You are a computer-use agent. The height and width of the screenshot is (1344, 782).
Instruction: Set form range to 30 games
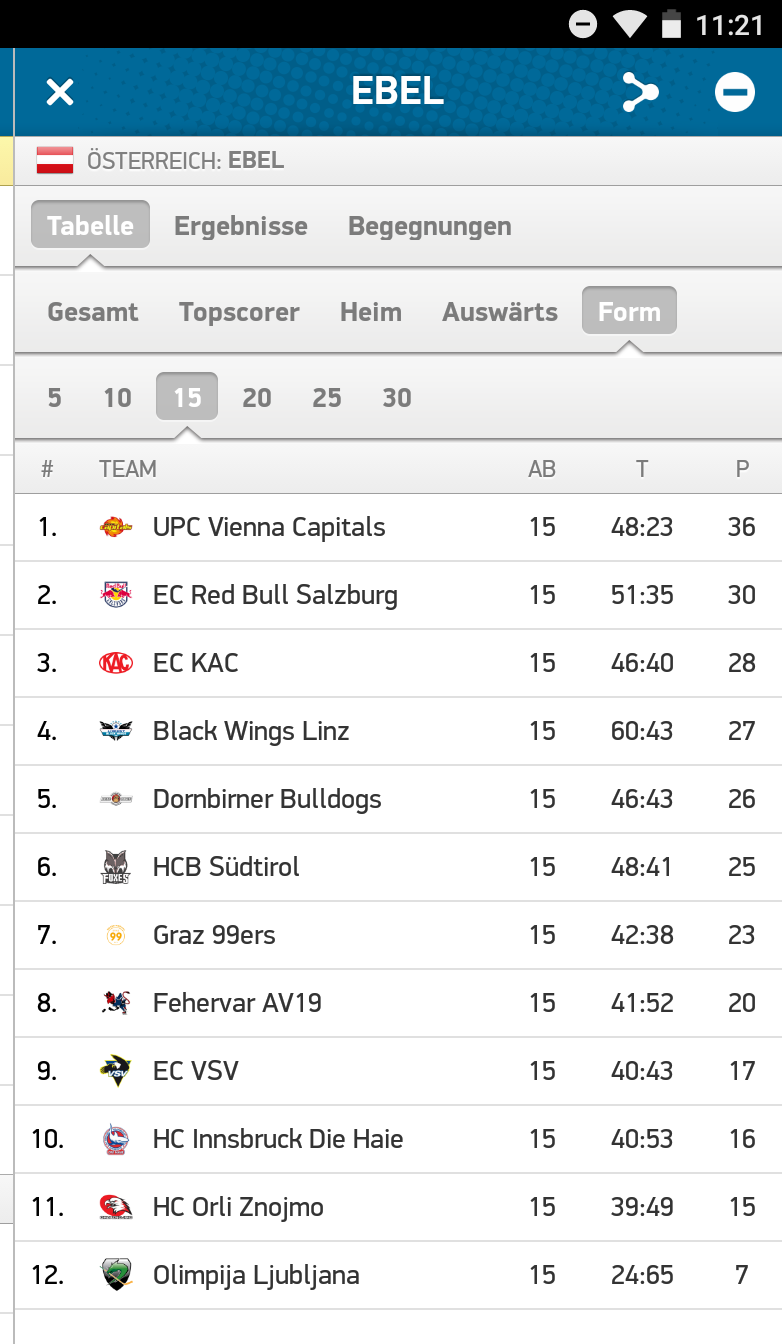coord(397,398)
